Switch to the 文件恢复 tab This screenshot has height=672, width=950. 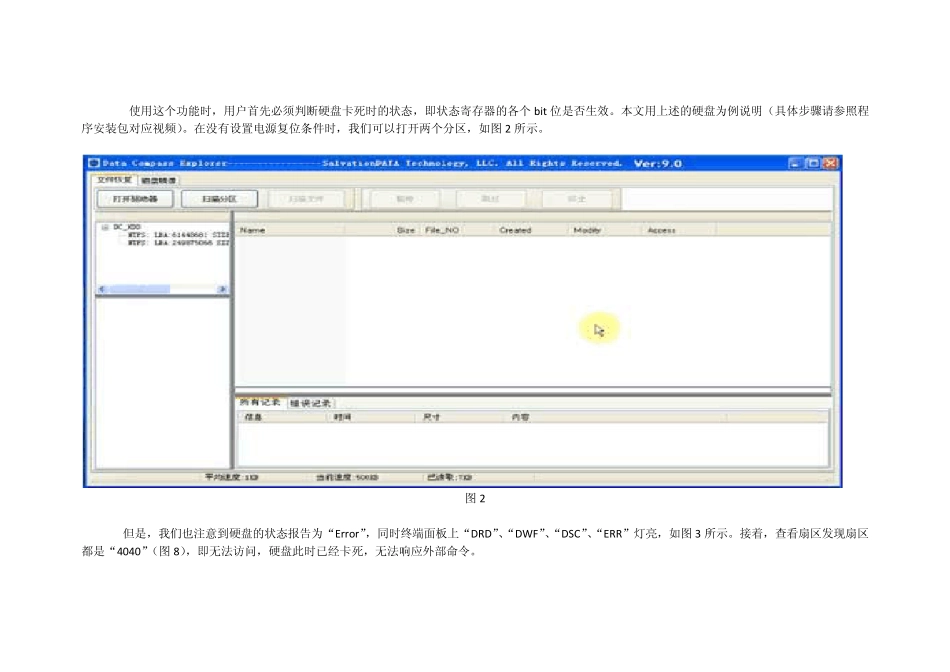pyautogui.click(x=115, y=180)
